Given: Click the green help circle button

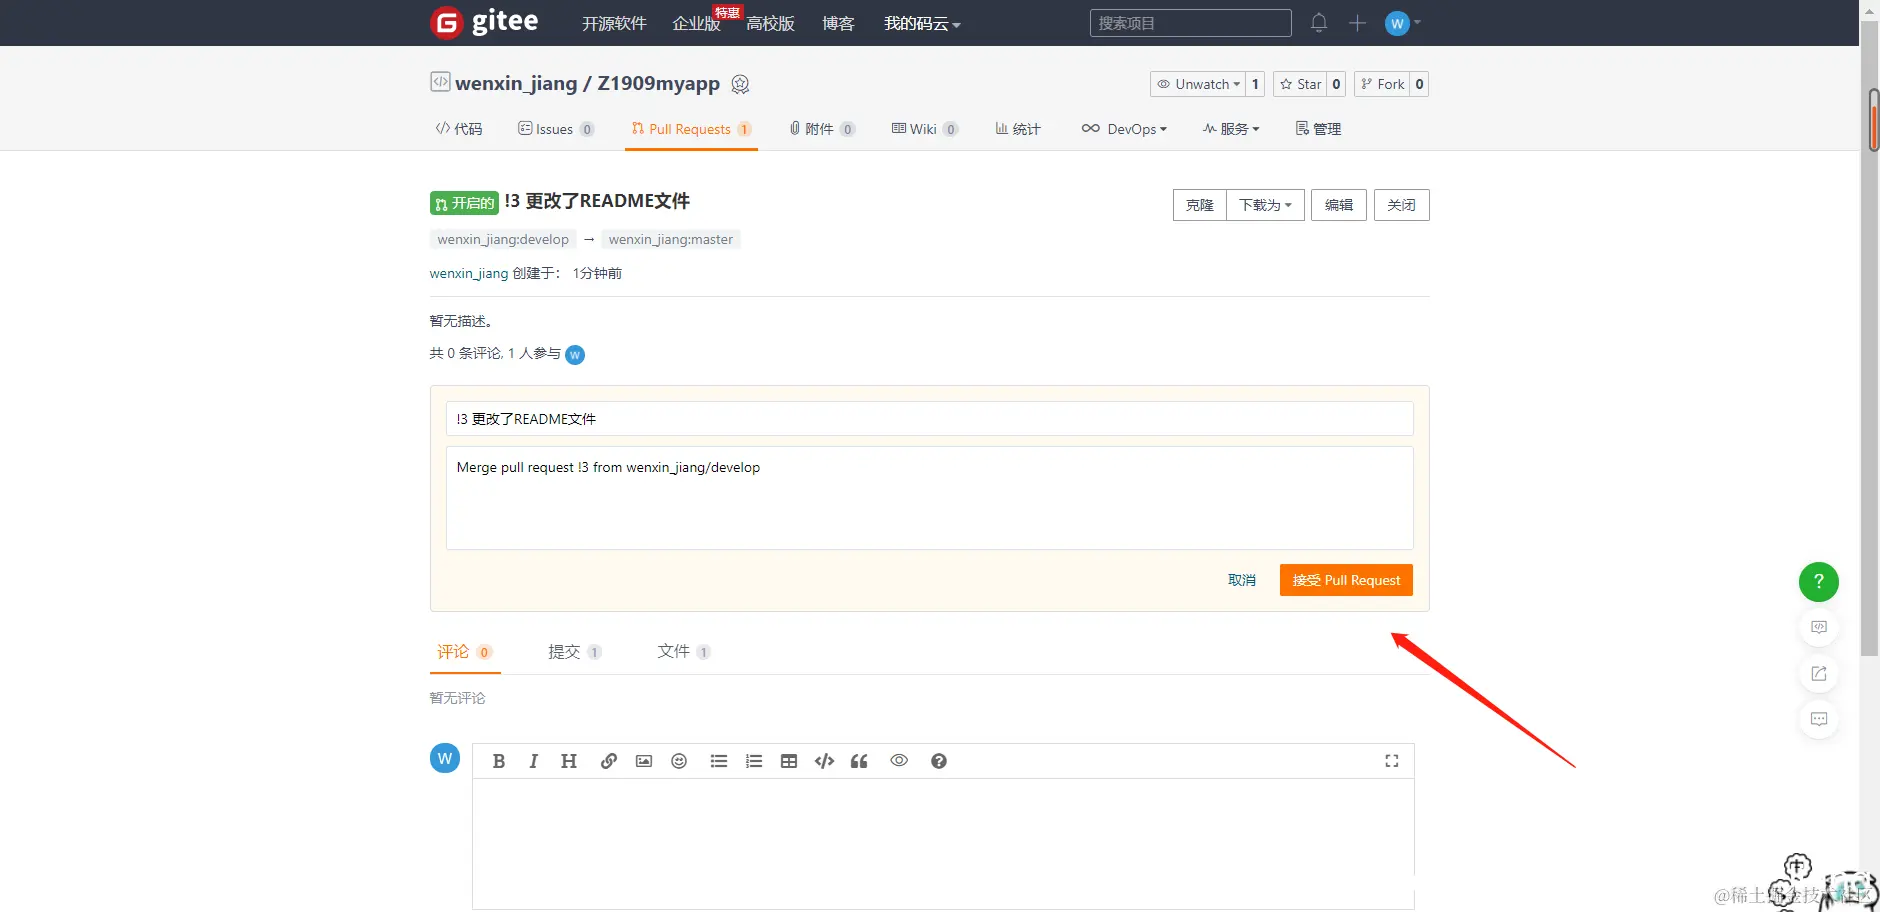Looking at the screenshot, I should (1819, 581).
